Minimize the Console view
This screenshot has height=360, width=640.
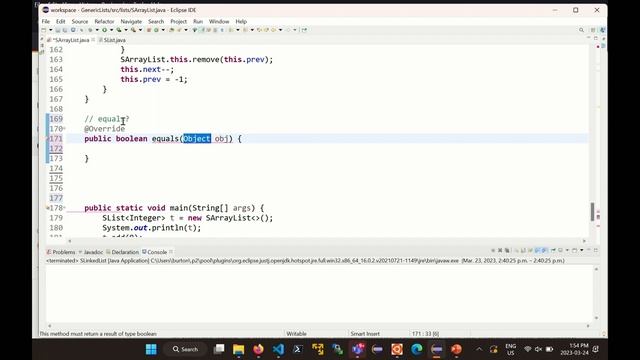(x=589, y=250)
